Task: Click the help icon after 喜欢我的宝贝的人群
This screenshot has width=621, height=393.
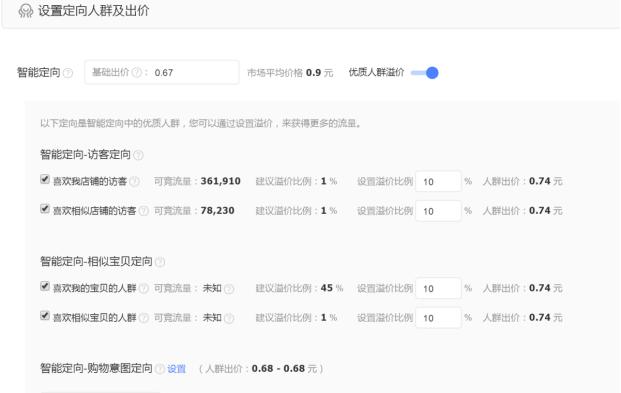Action: pos(144,288)
